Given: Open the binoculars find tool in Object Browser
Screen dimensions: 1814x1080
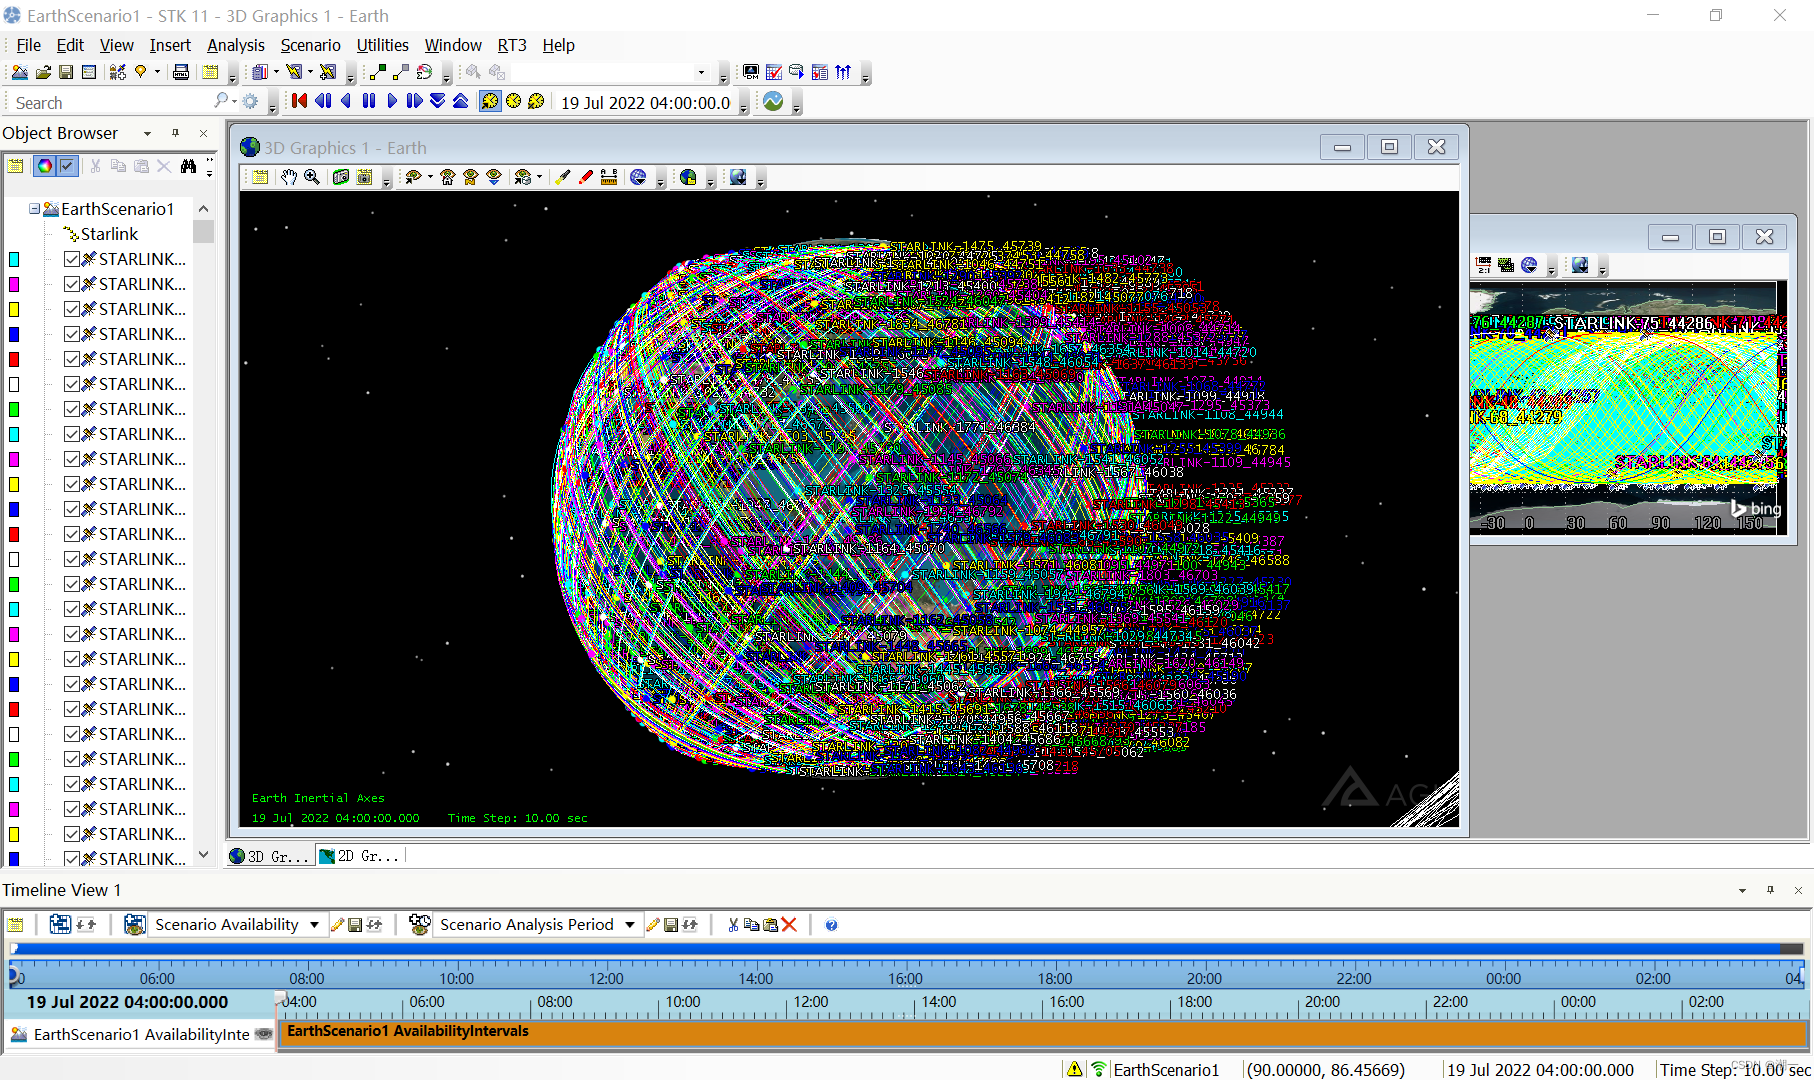Looking at the screenshot, I should 188,166.
